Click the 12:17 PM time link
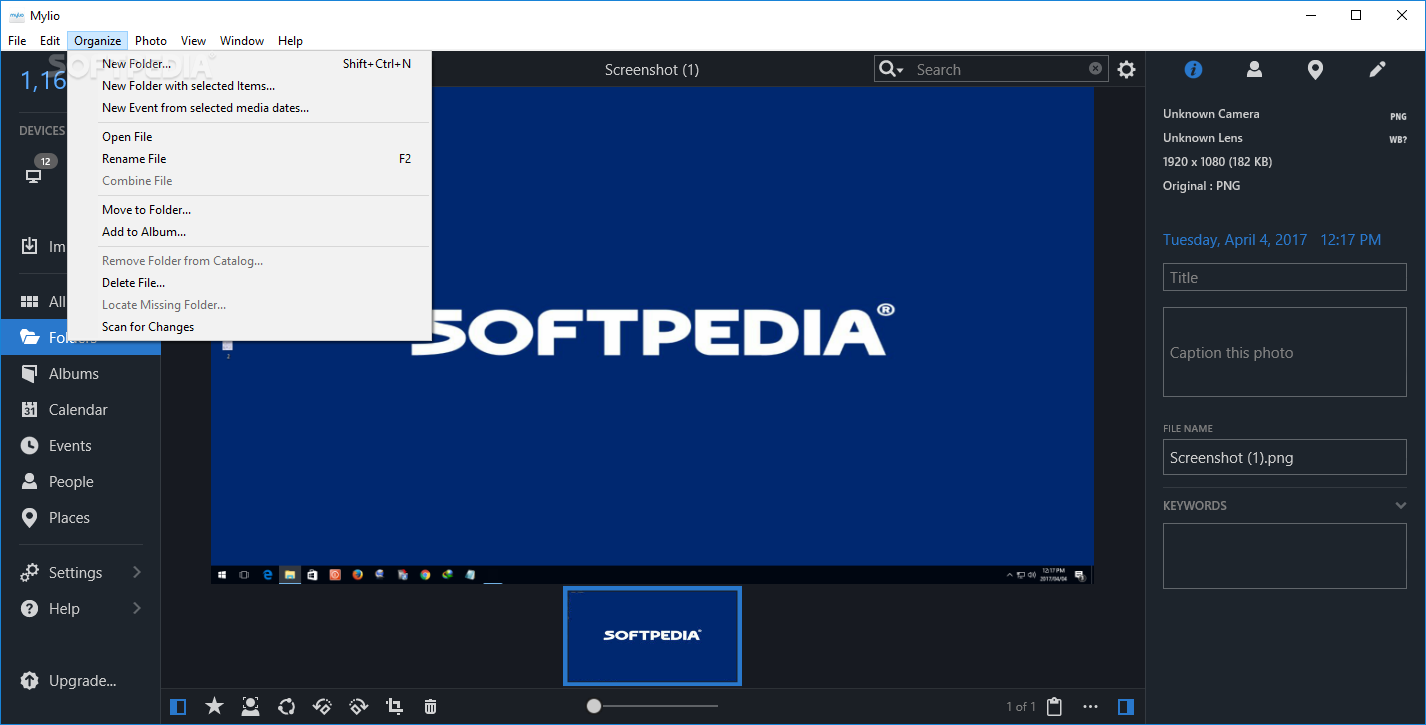 tap(1350, 240)
